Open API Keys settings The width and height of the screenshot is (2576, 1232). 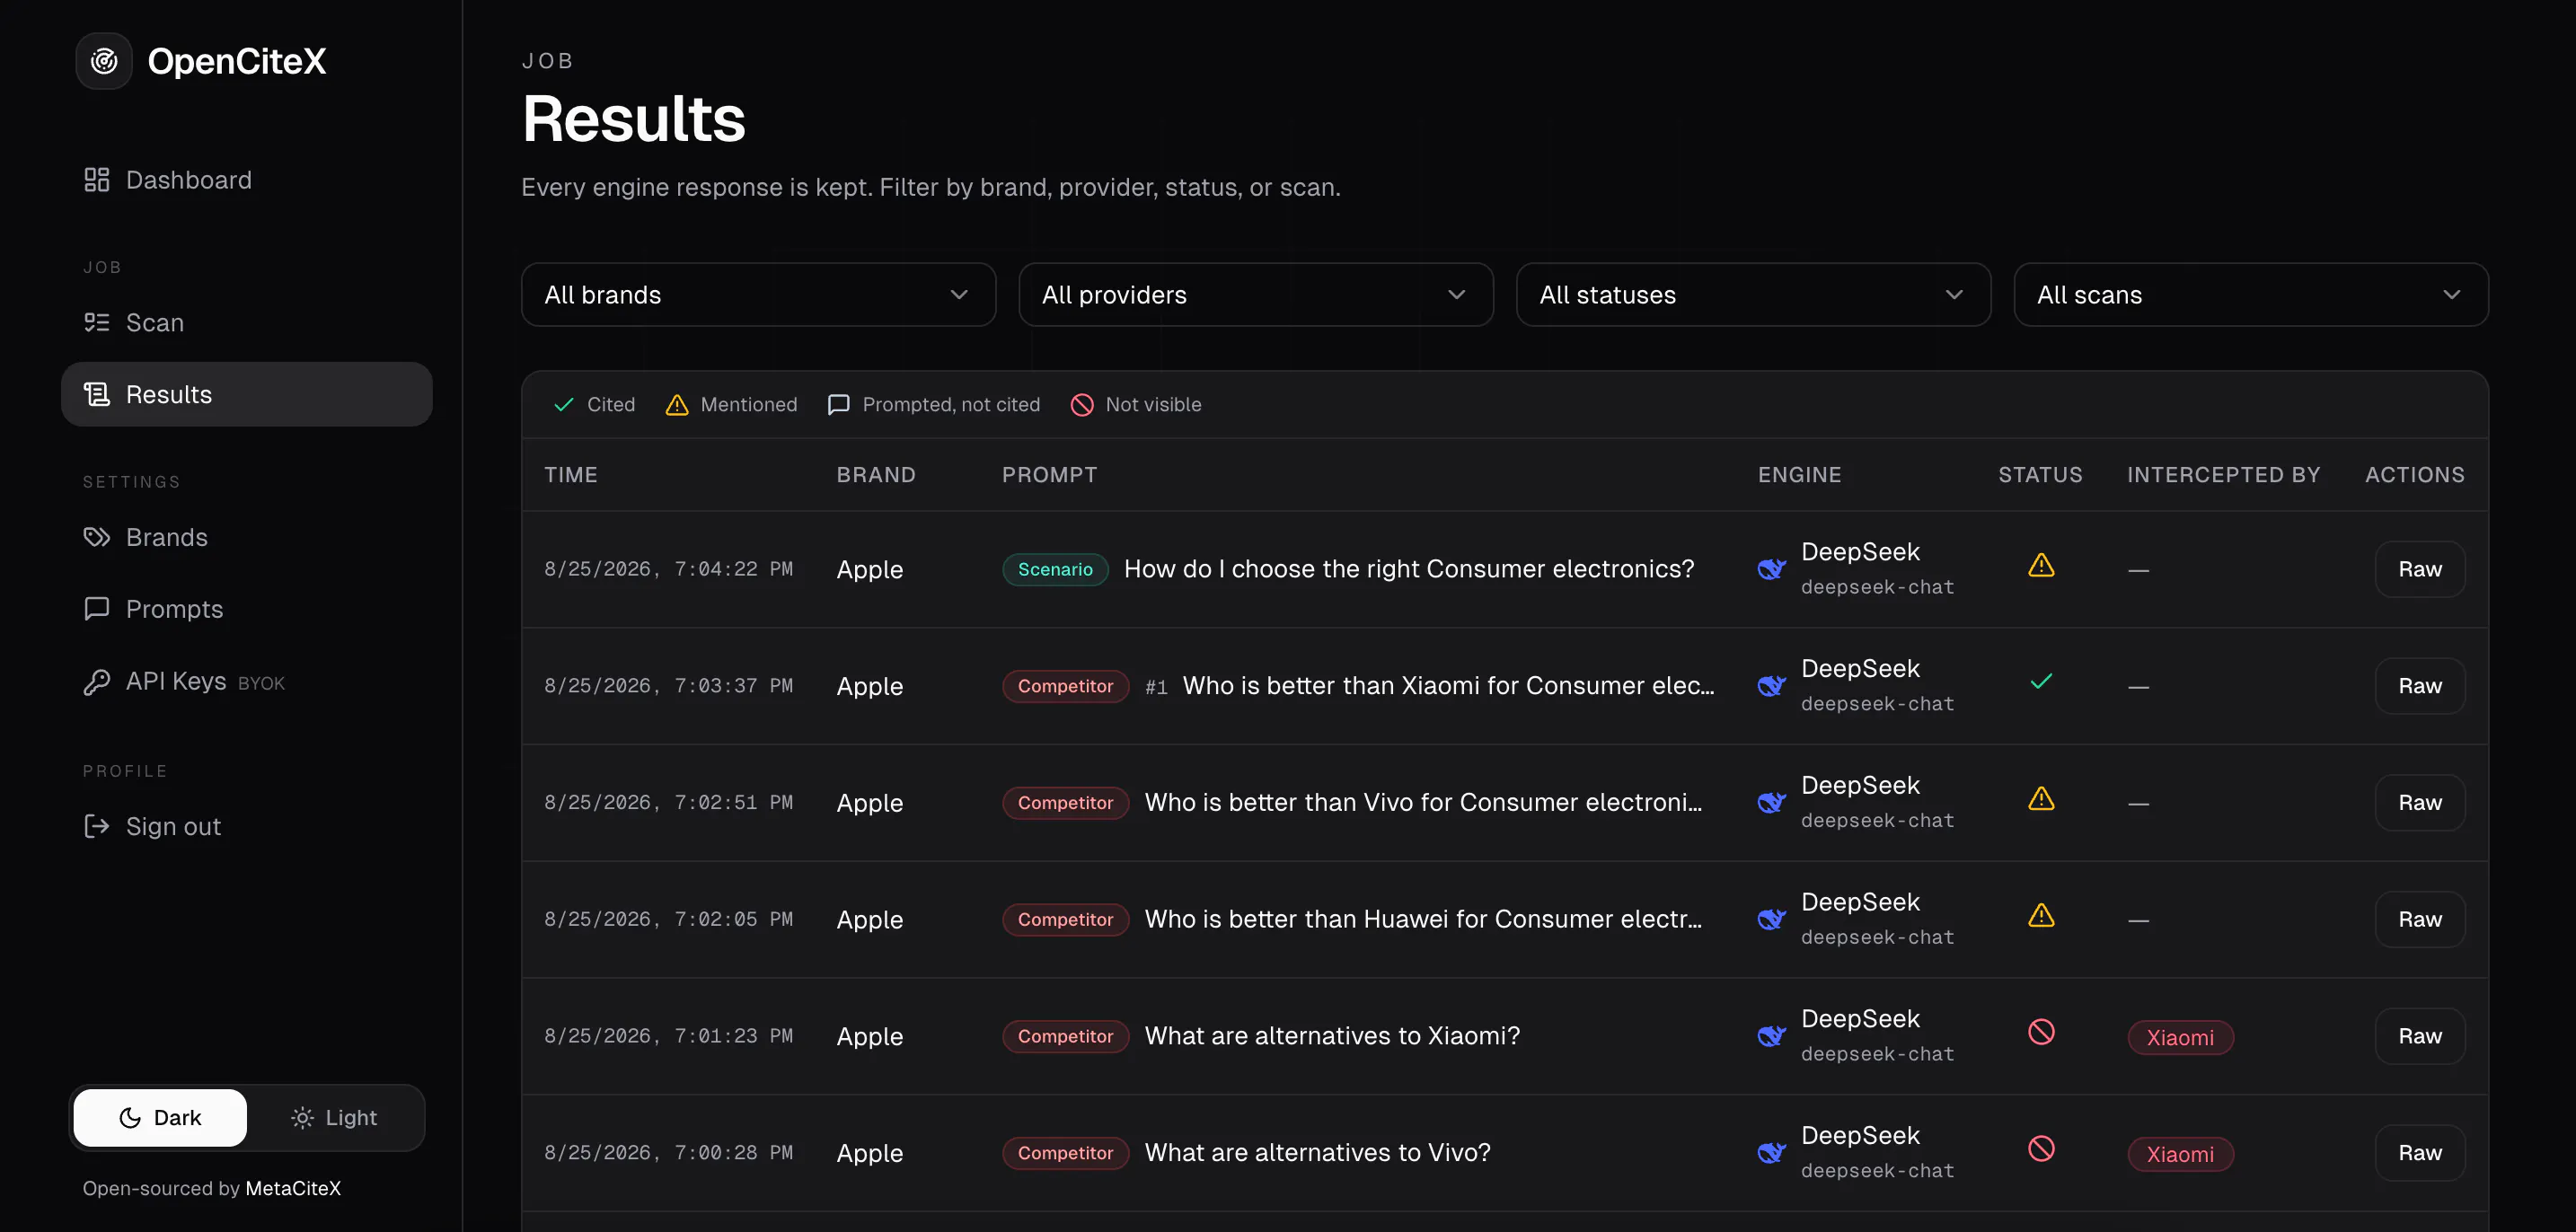tap(247, 681)
